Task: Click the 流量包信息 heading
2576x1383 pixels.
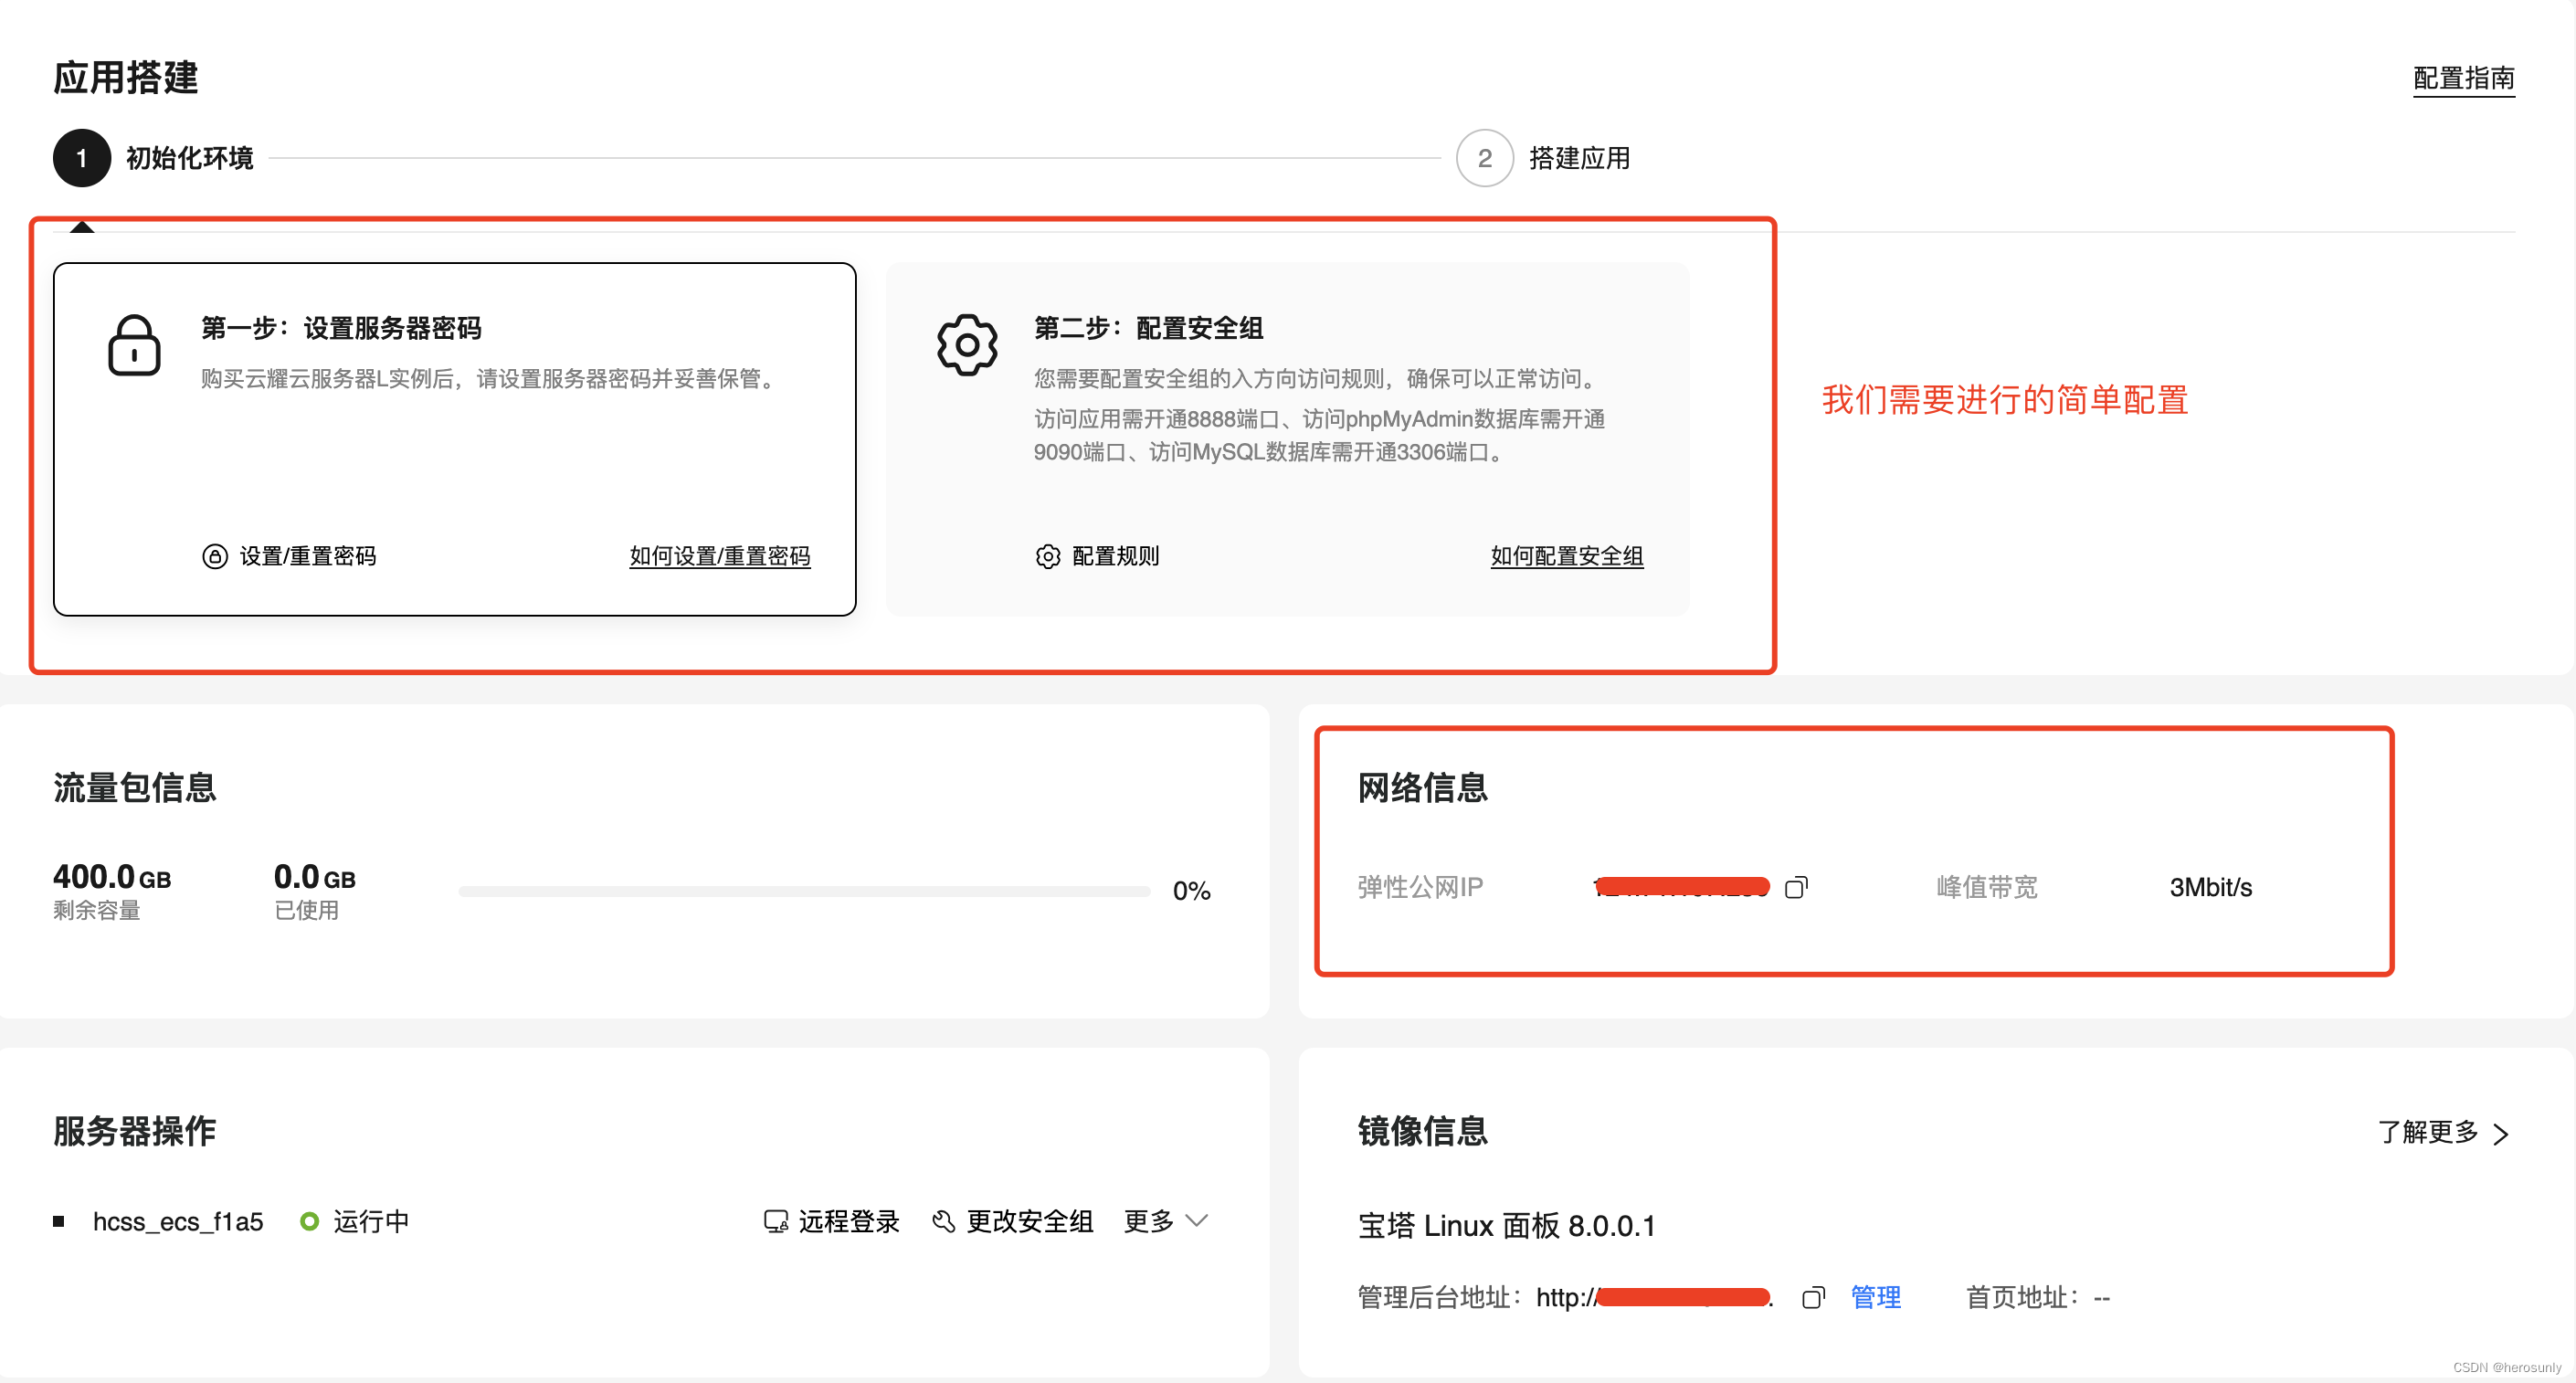Action: (x=135, y=788)
